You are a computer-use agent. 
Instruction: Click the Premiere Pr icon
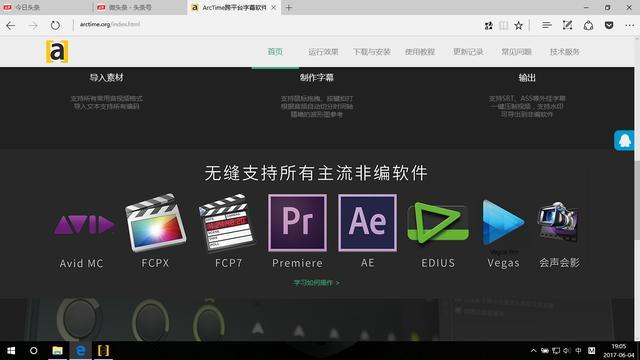pos(298,223)
